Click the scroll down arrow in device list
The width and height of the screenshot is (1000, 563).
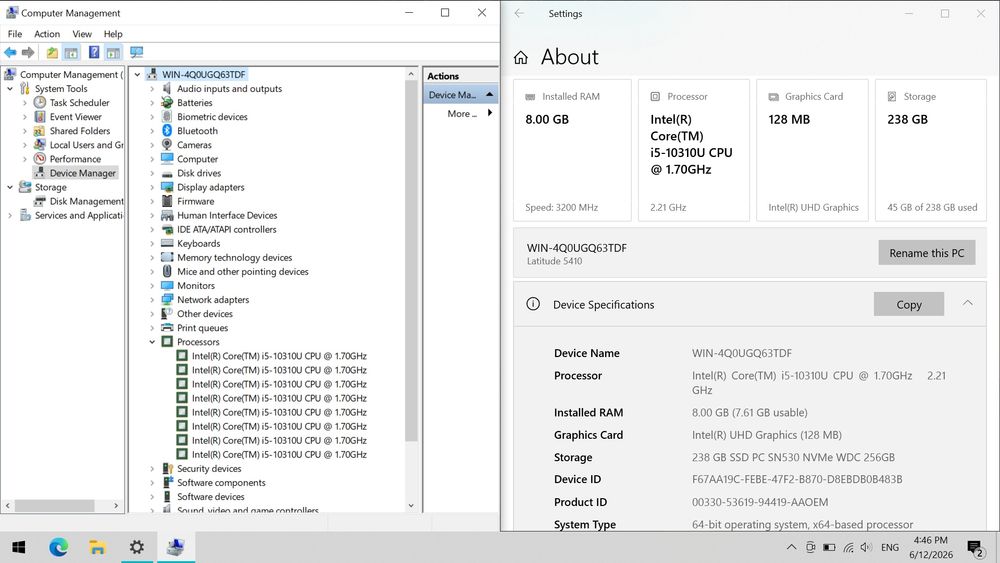tap(411, 505)
